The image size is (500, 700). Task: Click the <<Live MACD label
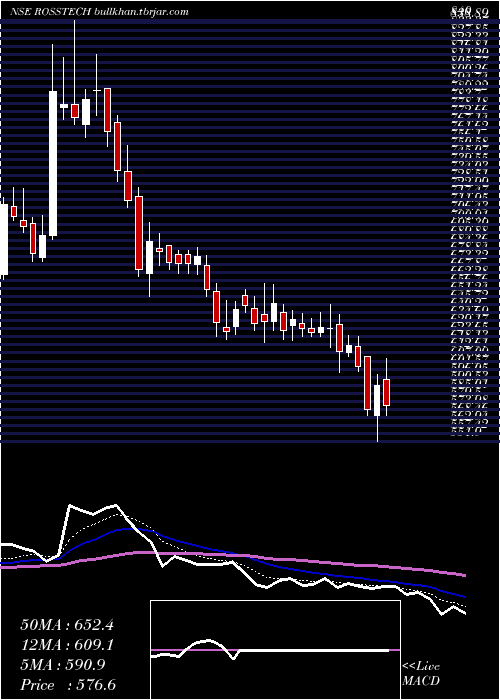(421, 674)
